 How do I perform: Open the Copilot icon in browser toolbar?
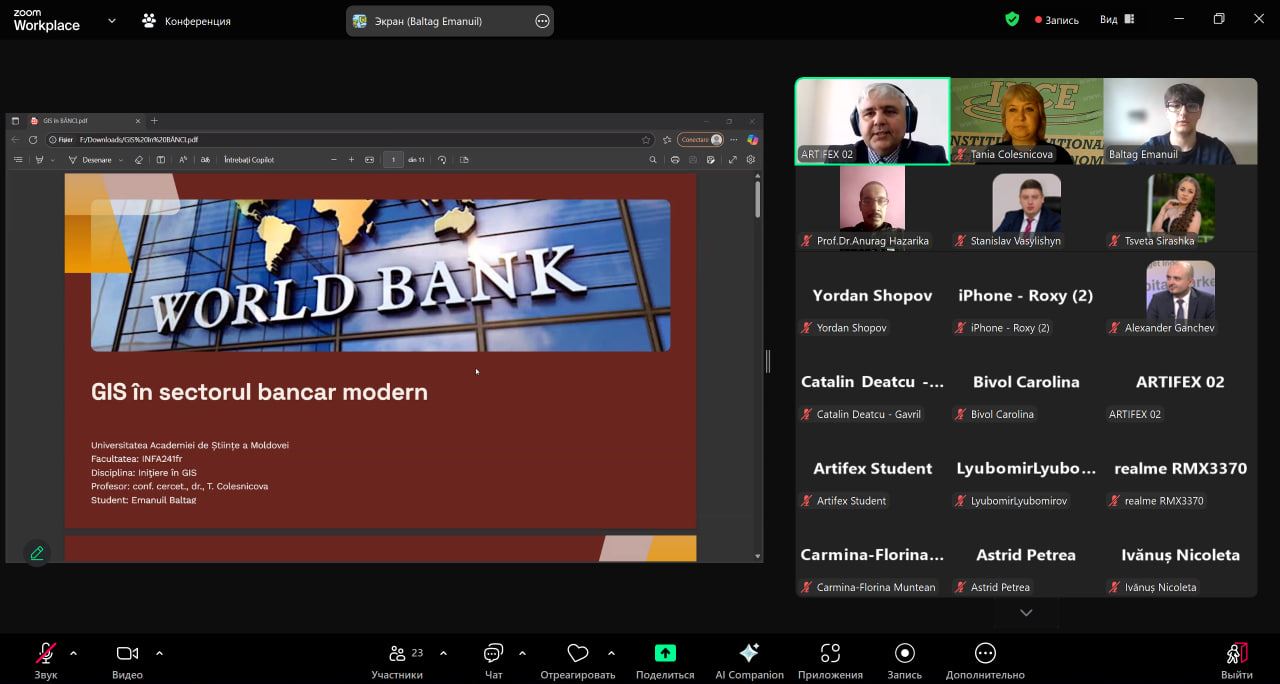[x=752, y=140]
